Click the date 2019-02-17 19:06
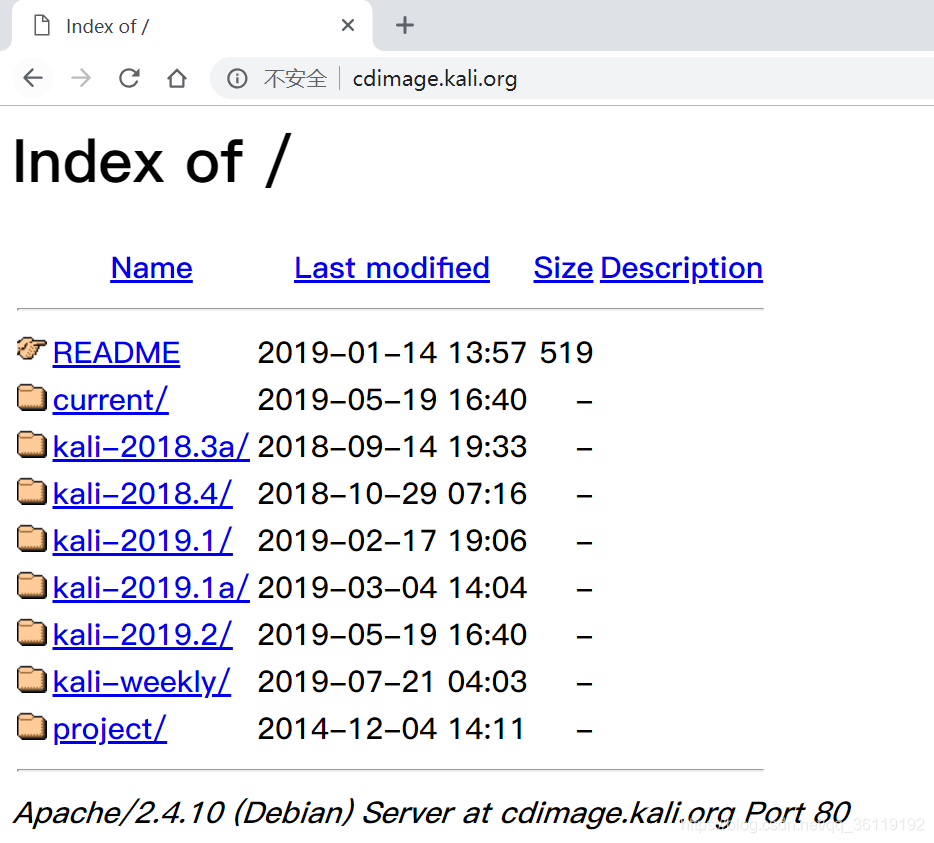This screenshot has height=843, width=934. [392, 541]
